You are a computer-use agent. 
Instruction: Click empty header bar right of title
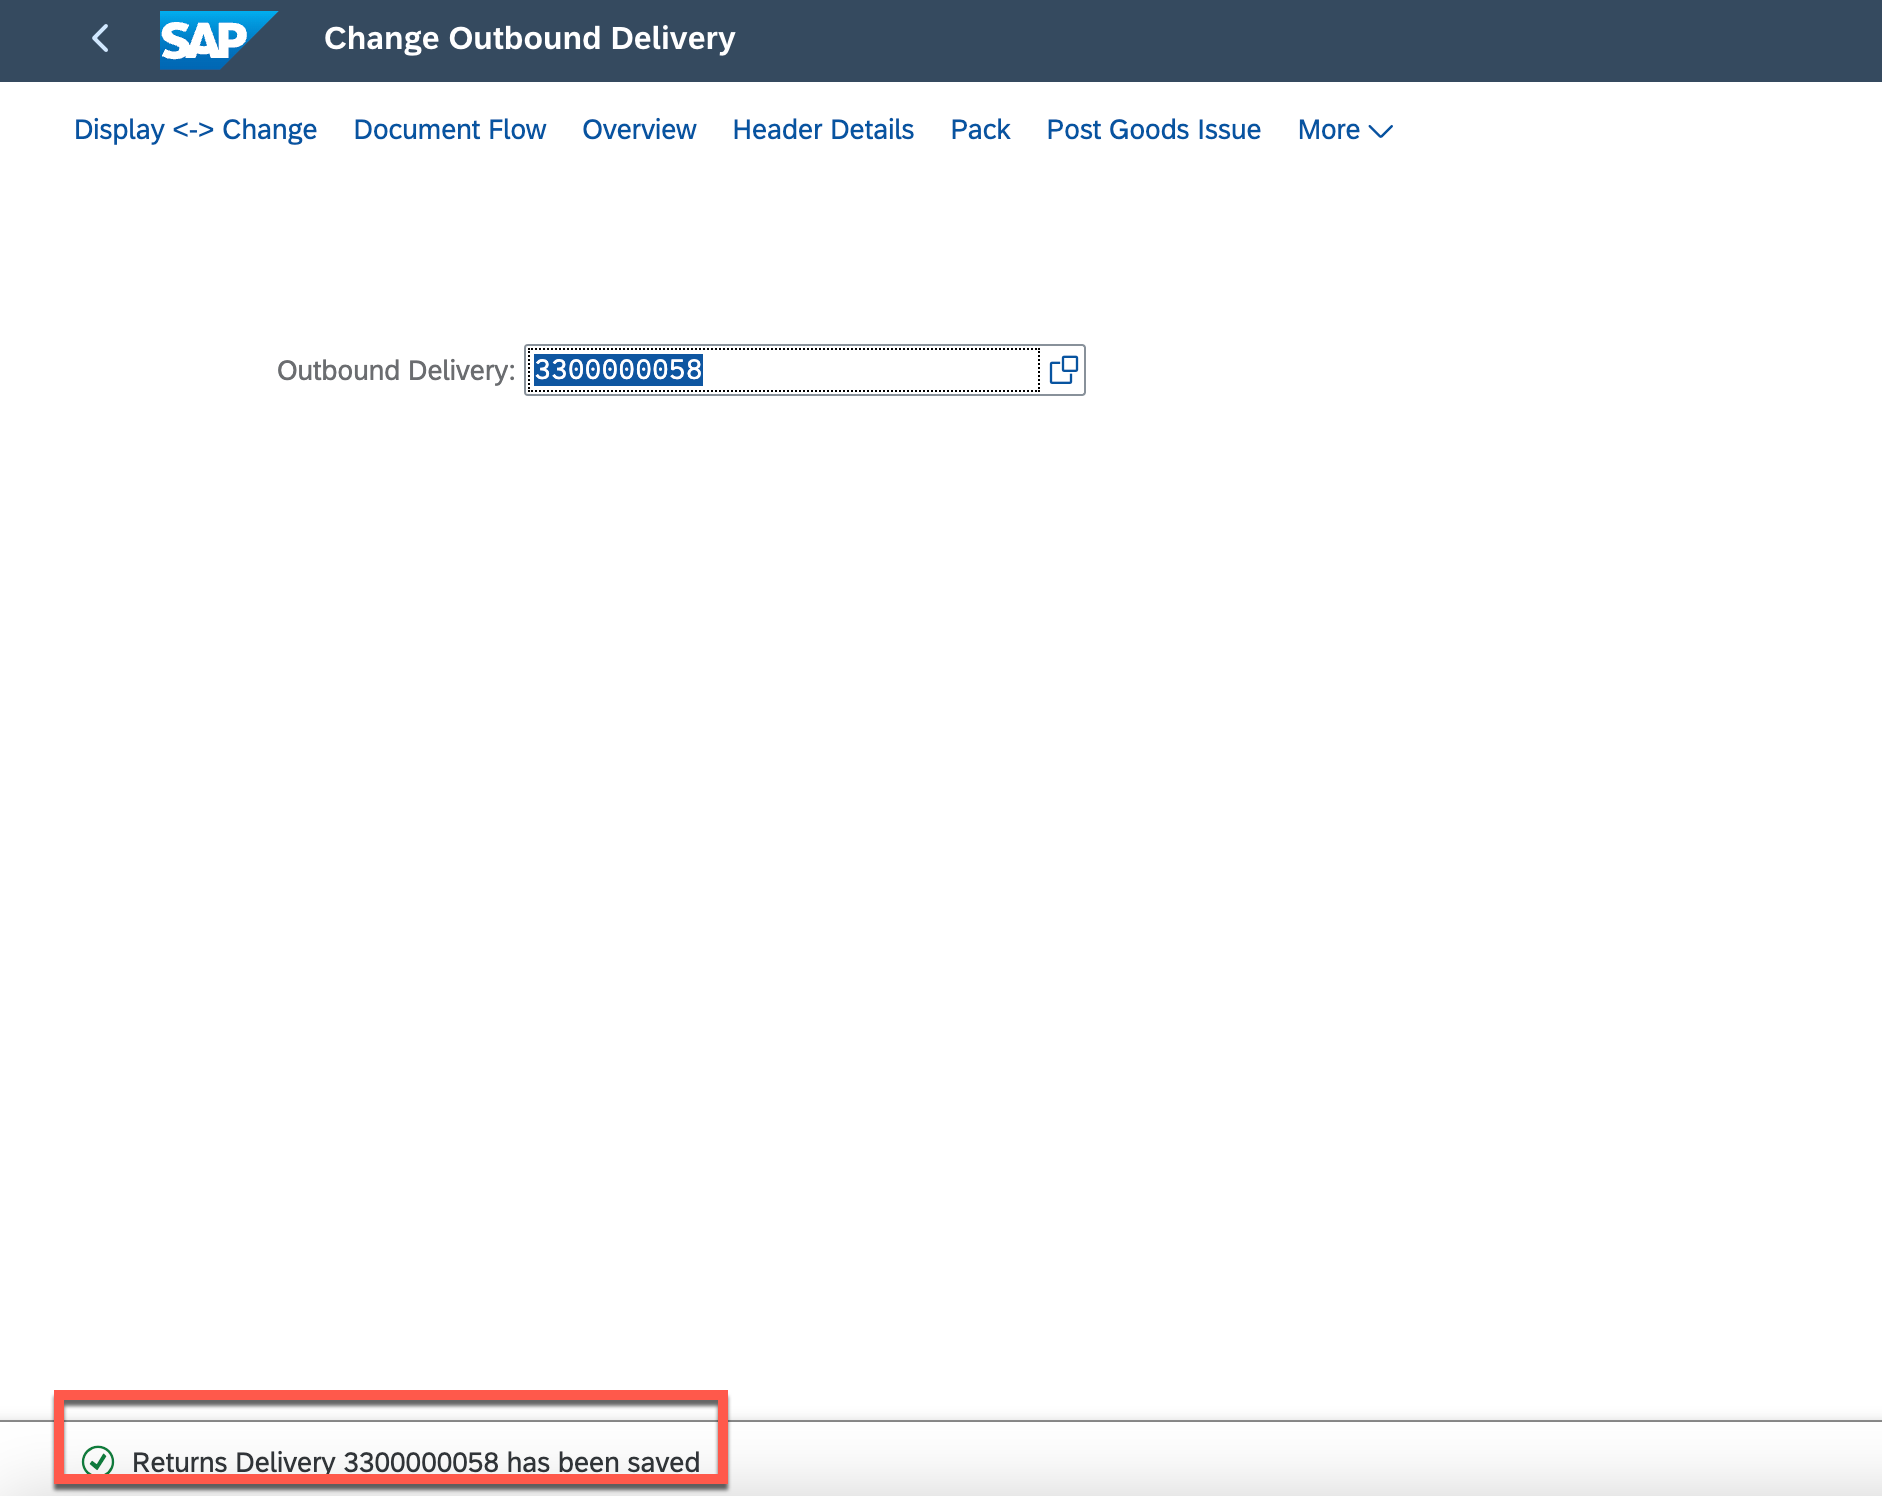click(x=1300, y=40)
